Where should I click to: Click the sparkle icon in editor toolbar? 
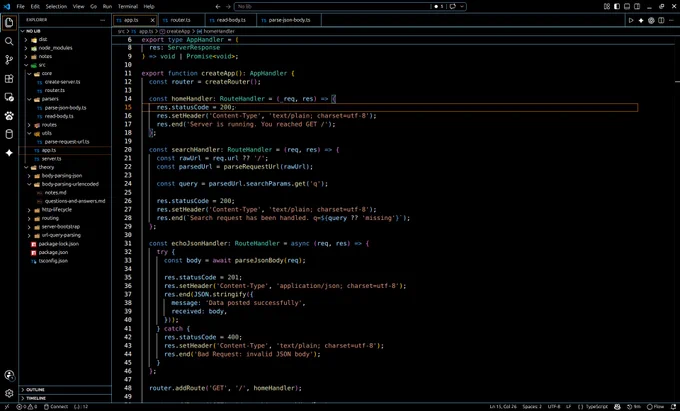click(x=641, y=20)
